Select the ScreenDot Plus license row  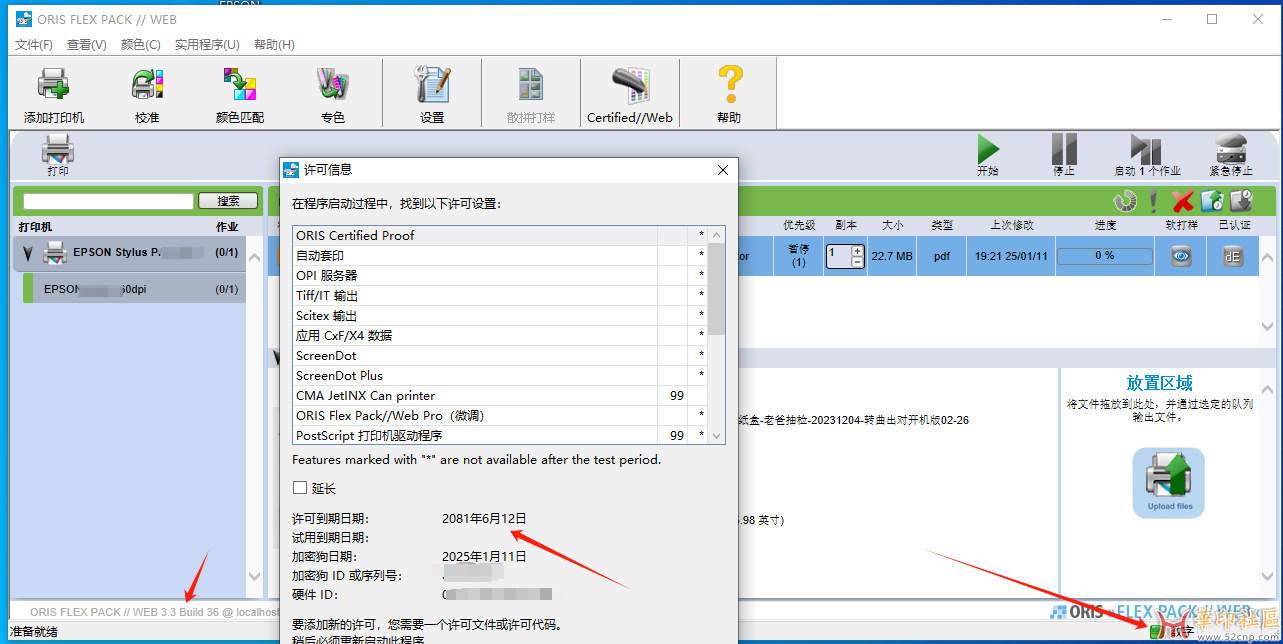[x=500, y=375]
